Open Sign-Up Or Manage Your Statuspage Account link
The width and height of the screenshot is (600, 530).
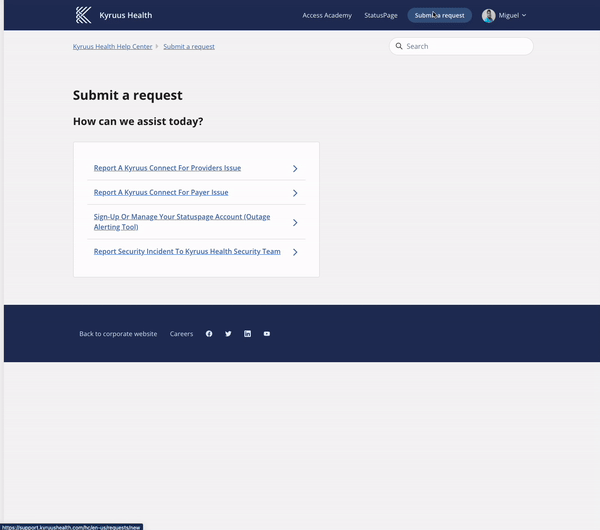click(182, 222)
